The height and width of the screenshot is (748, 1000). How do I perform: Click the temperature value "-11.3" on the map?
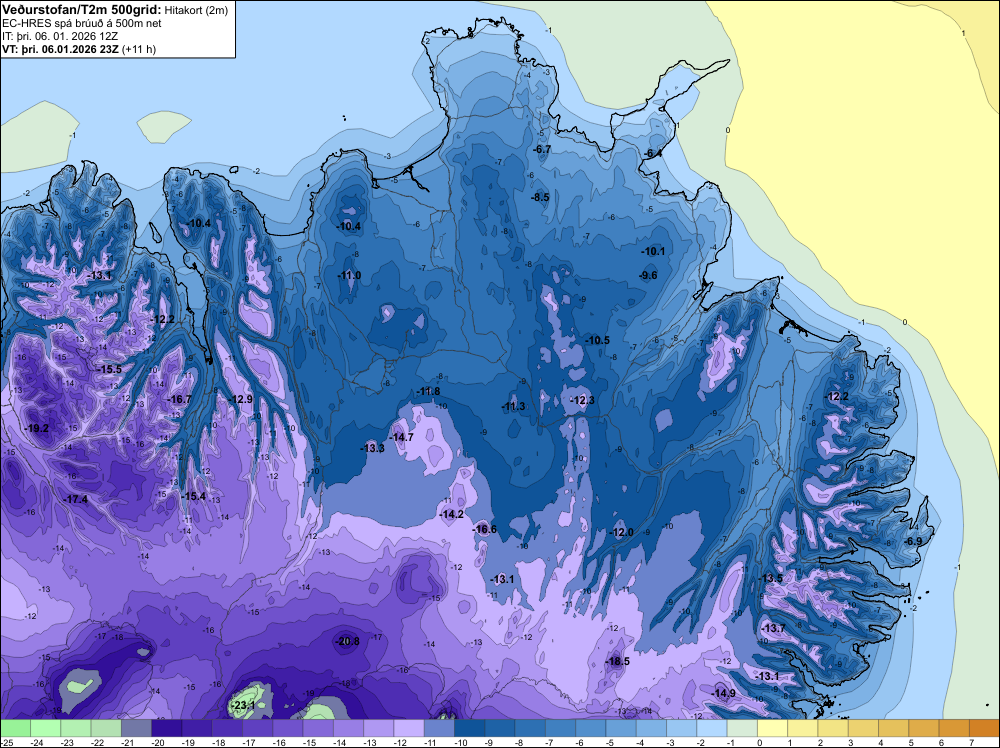pyautogui.click(x=513, y=406)
